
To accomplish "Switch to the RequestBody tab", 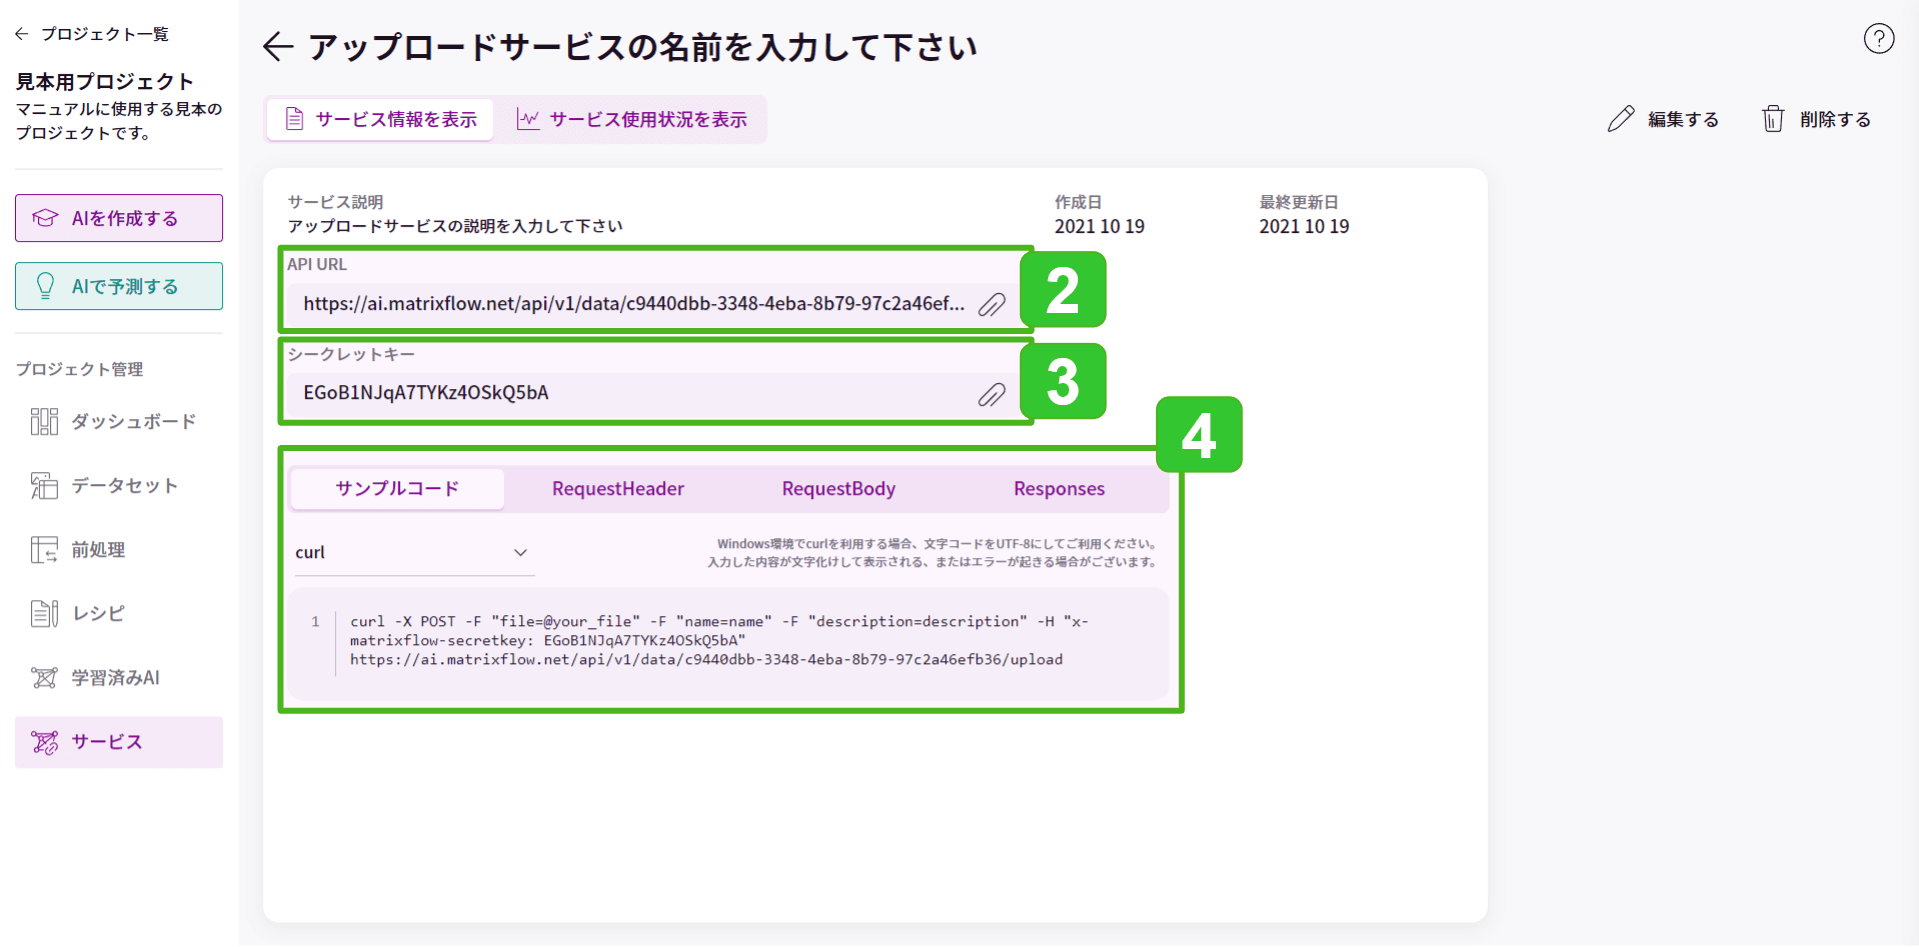I will click(x=838, y=489).
